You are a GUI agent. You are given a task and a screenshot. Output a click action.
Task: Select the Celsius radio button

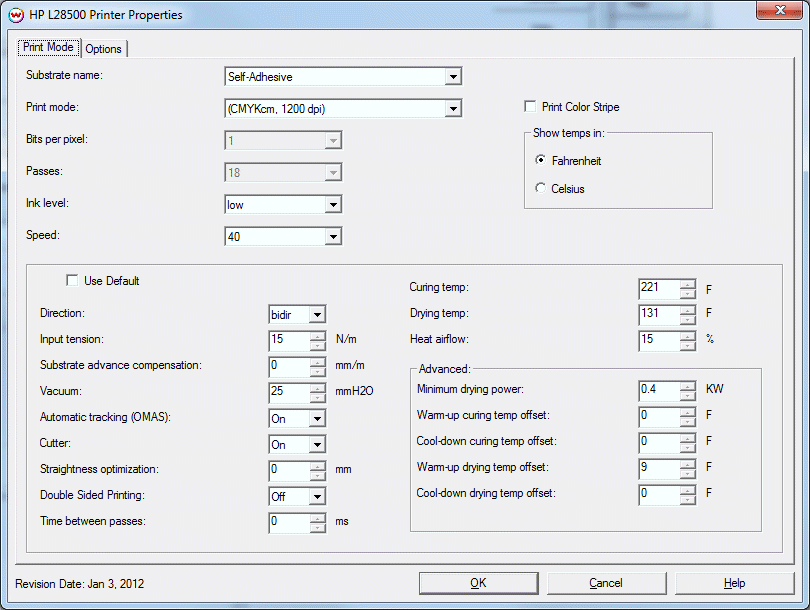(x=540, y=188)
